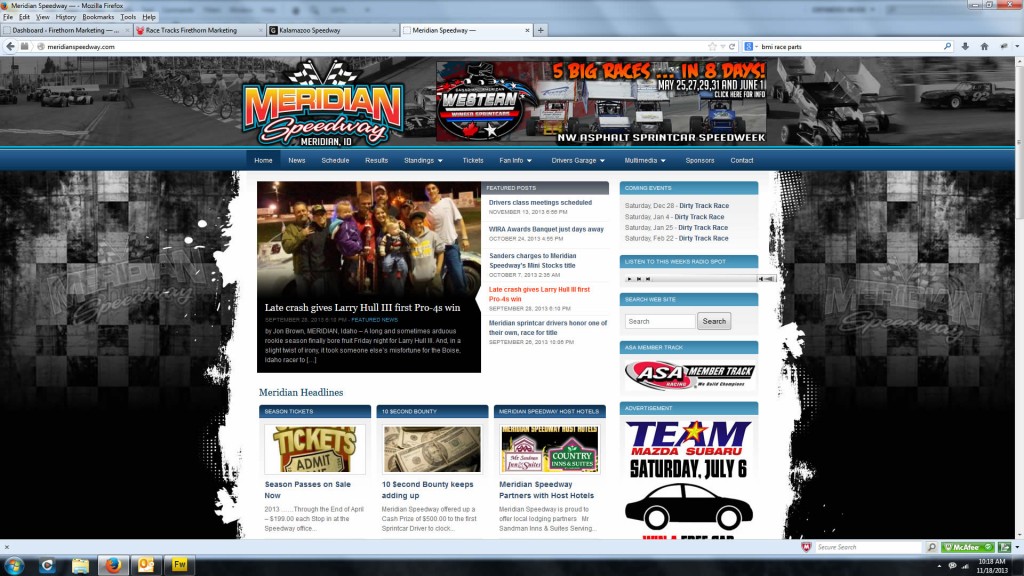Open the Bookmarks menu
This screenshot has width=1024, height=576.
tap(98, 17)
